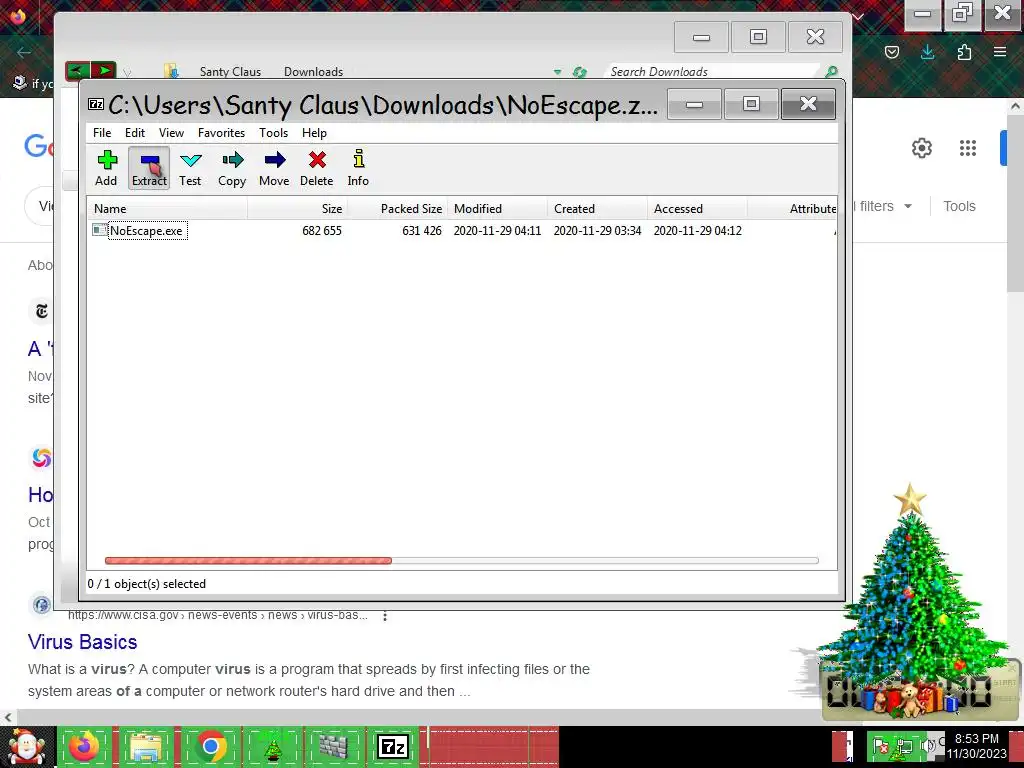Image resolution: width=1024 pixels, height=768 pixels.
Task: Open the Google apps grid icon
Action: 968,148
